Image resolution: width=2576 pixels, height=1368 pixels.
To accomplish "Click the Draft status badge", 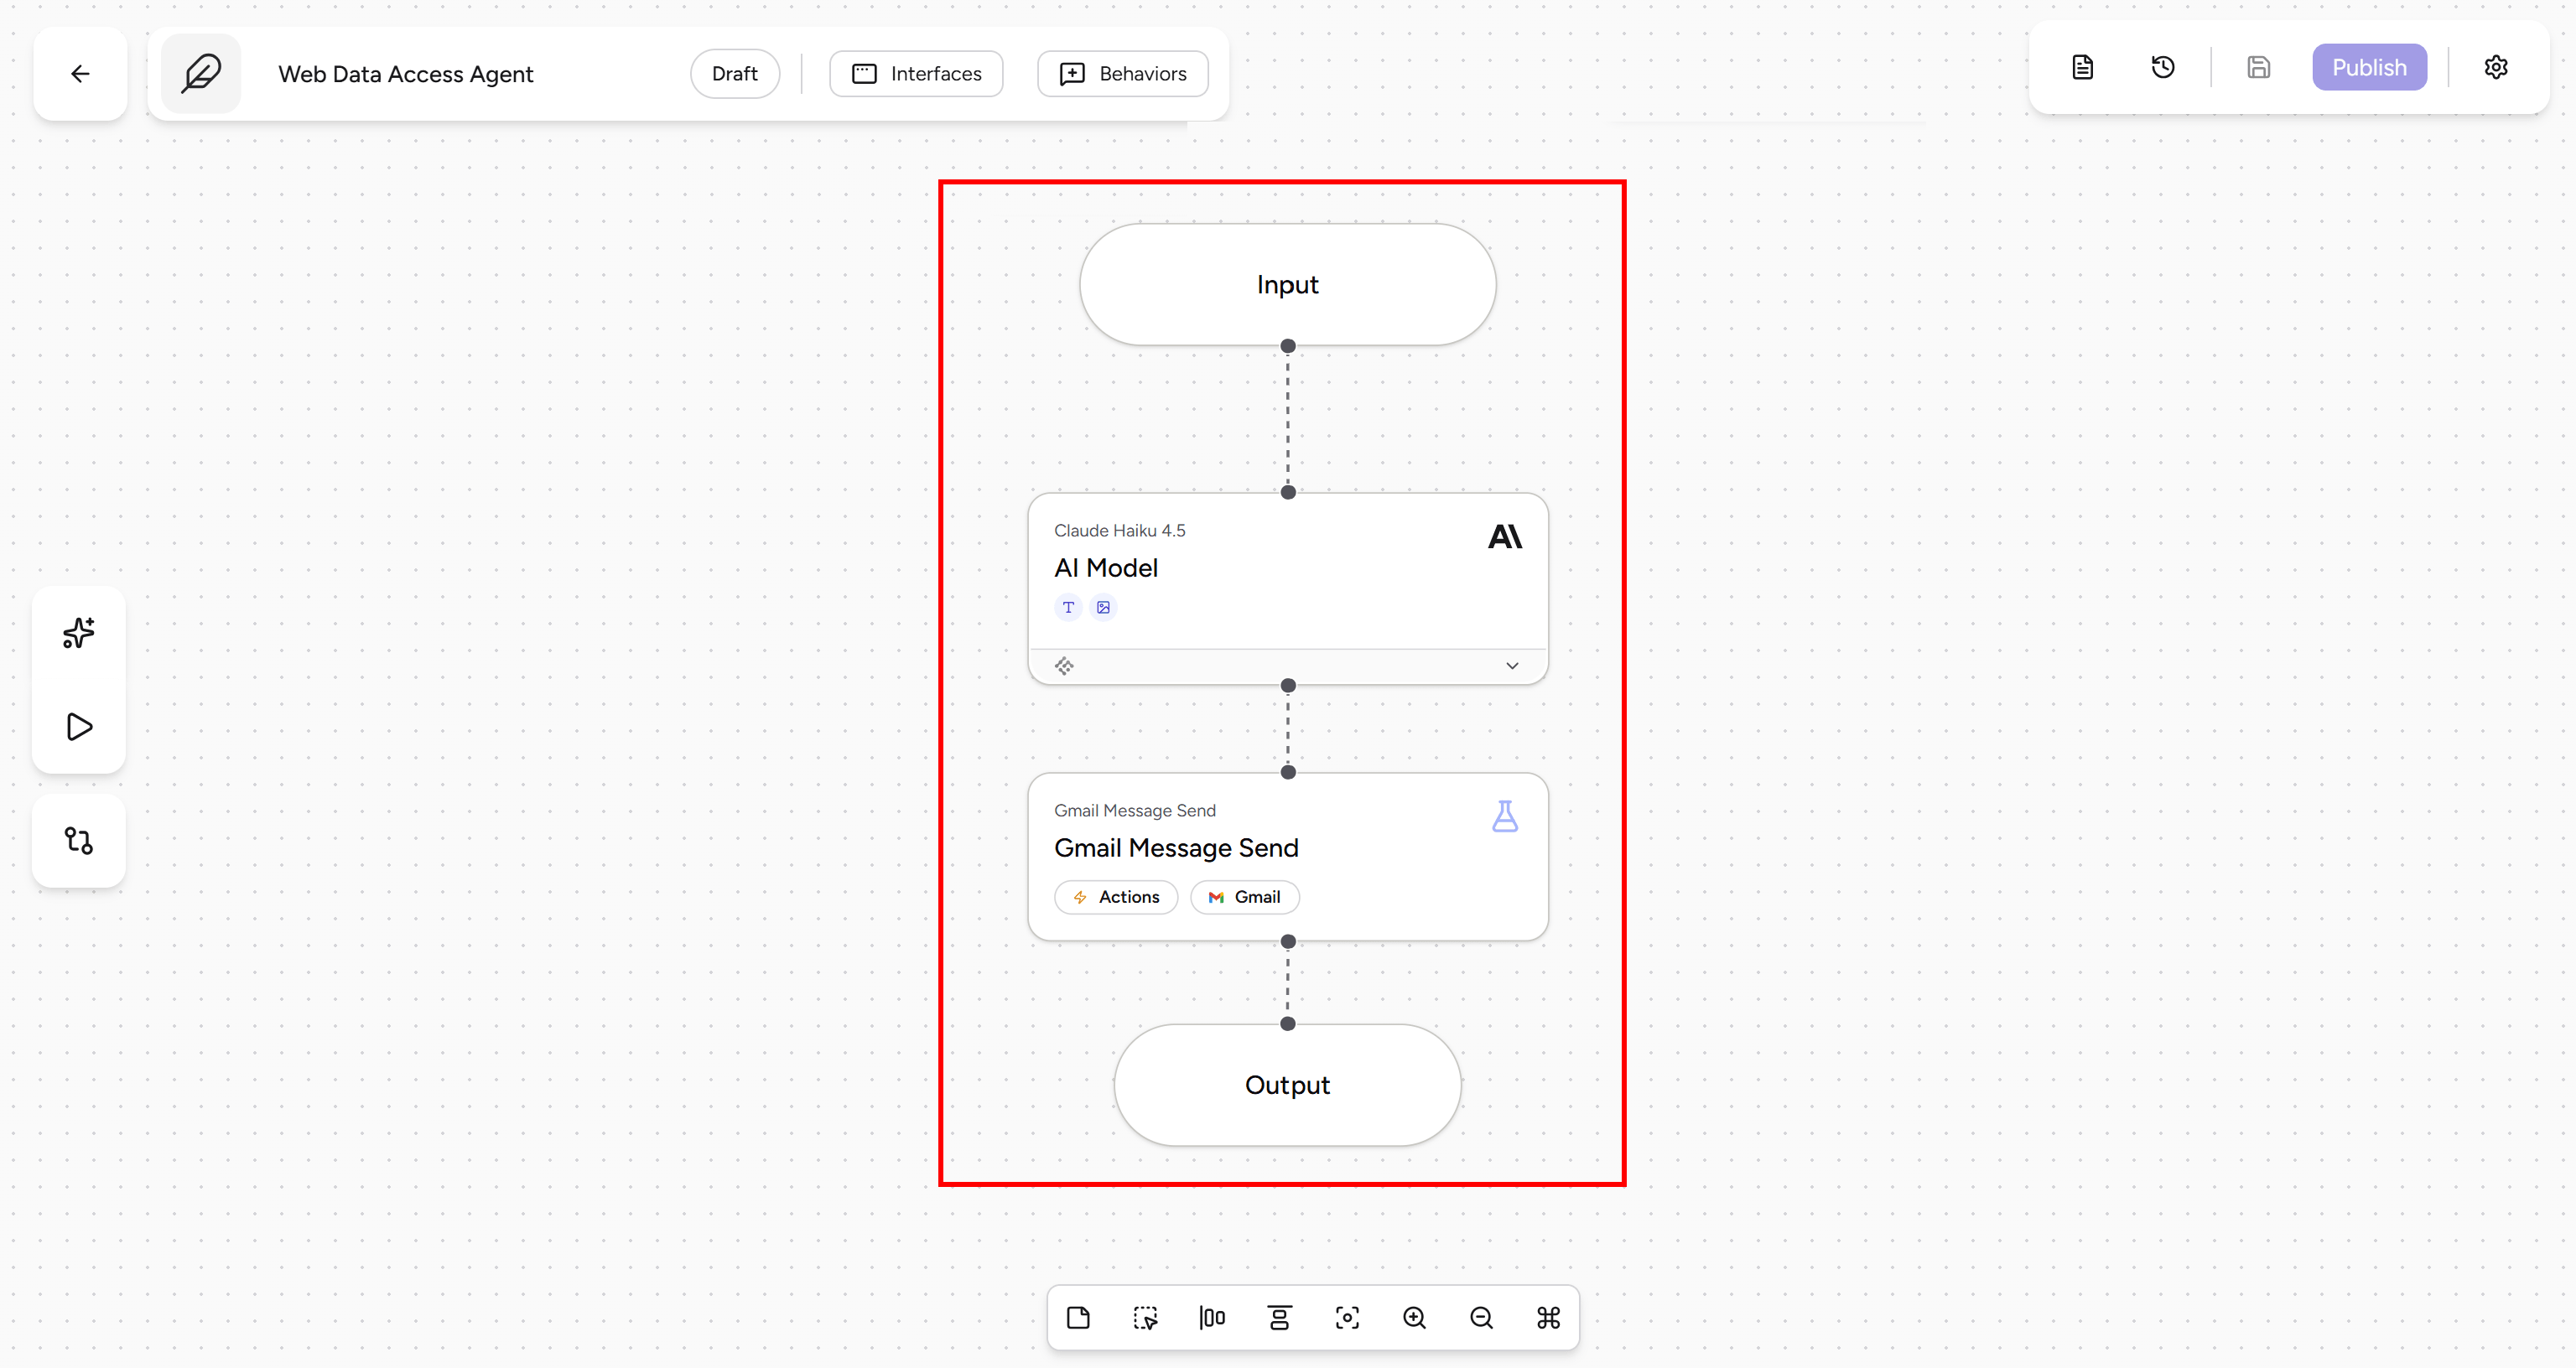I will (x=735, y=74).
